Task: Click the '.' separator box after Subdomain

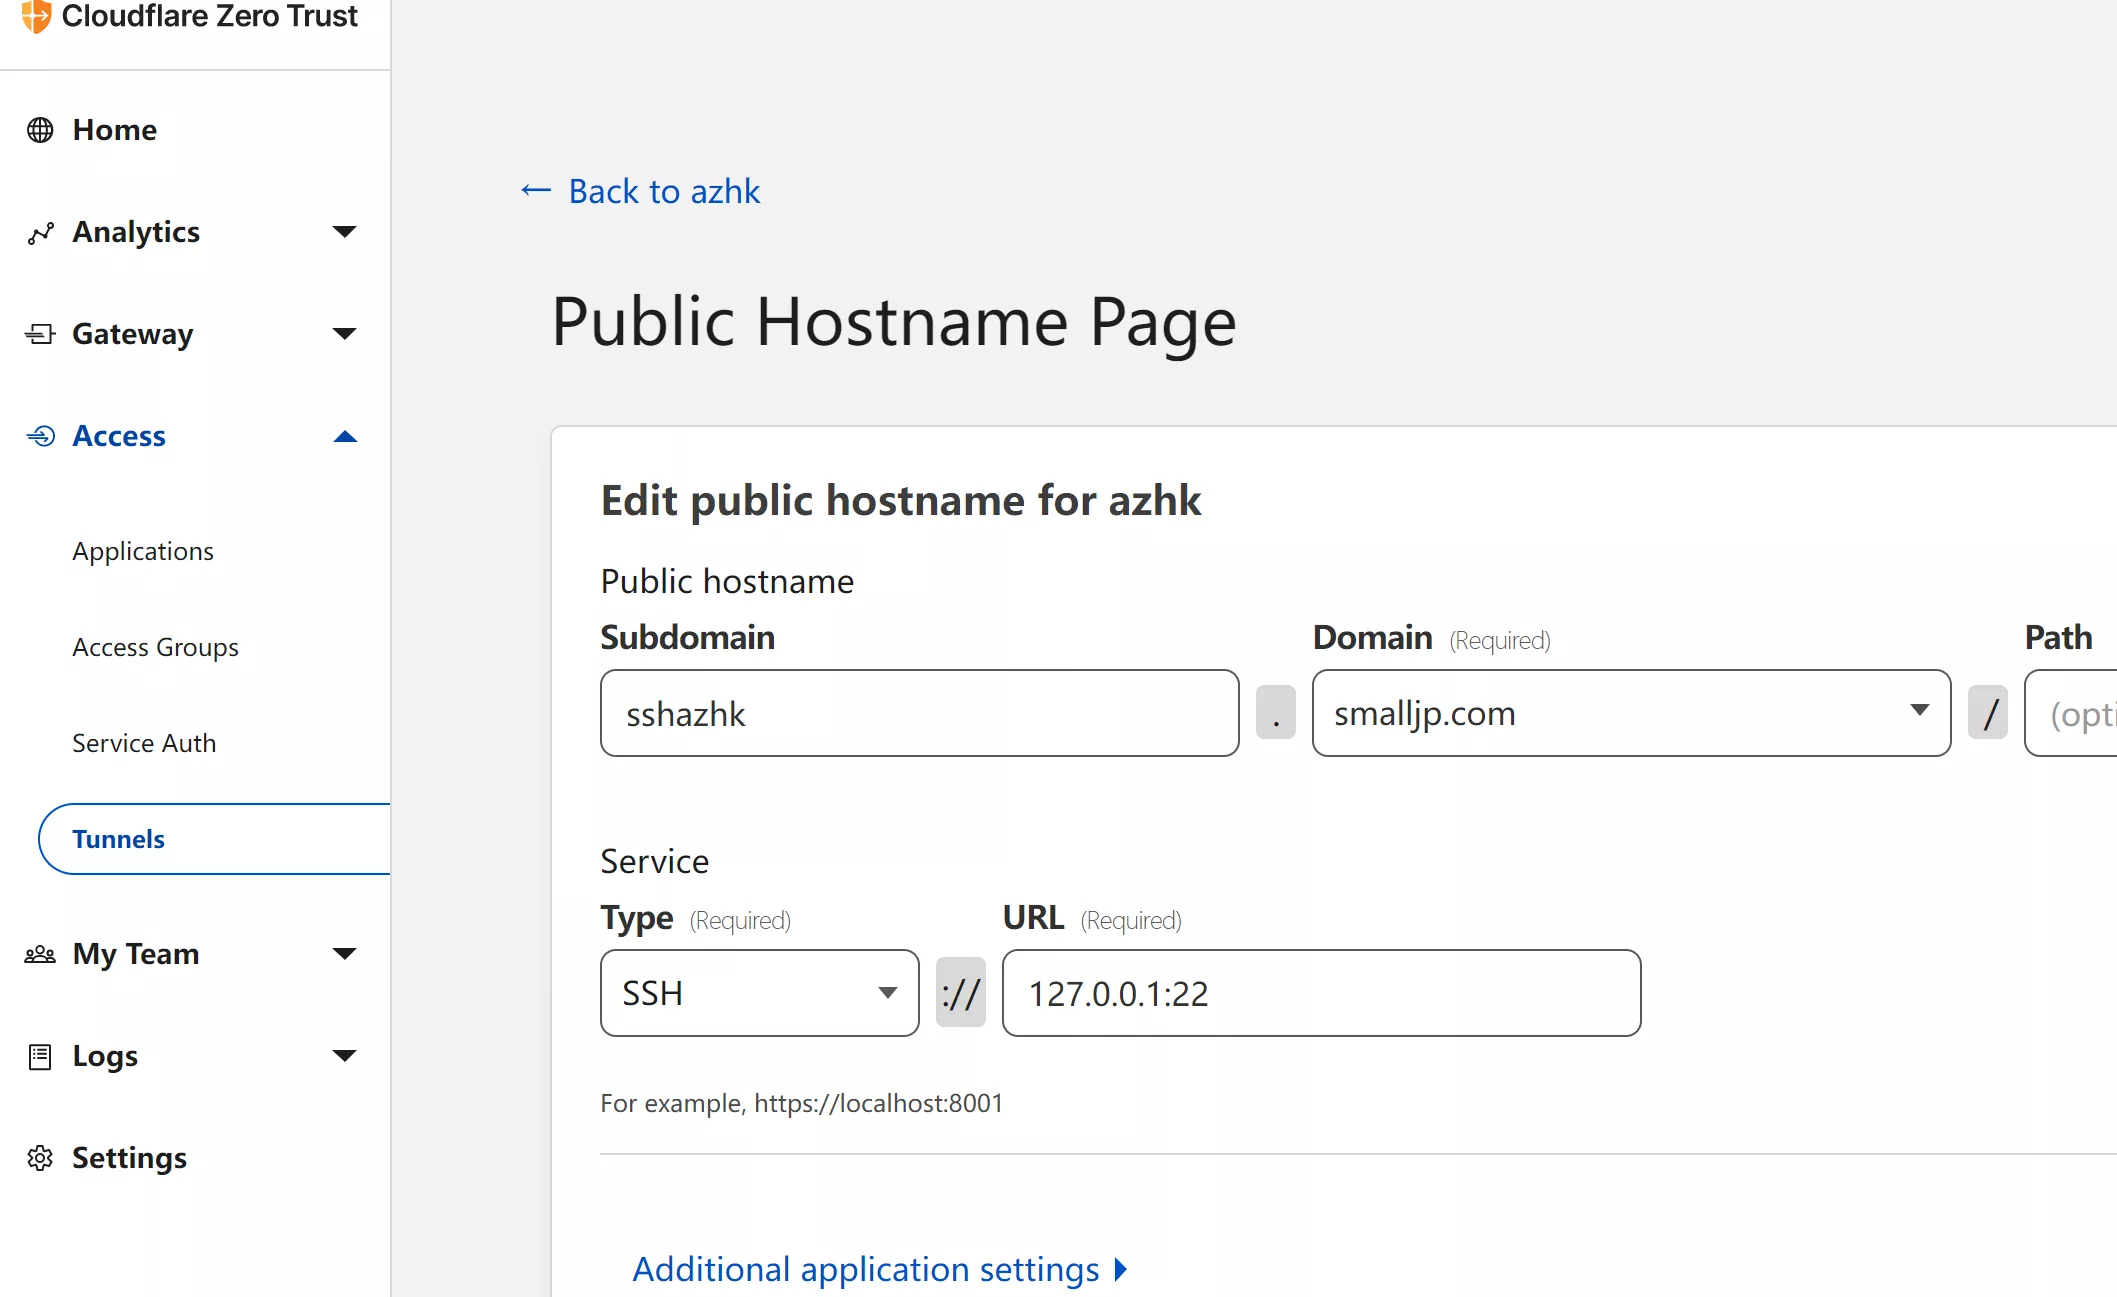Action: pyautogui.click(x=1276, y=712)
